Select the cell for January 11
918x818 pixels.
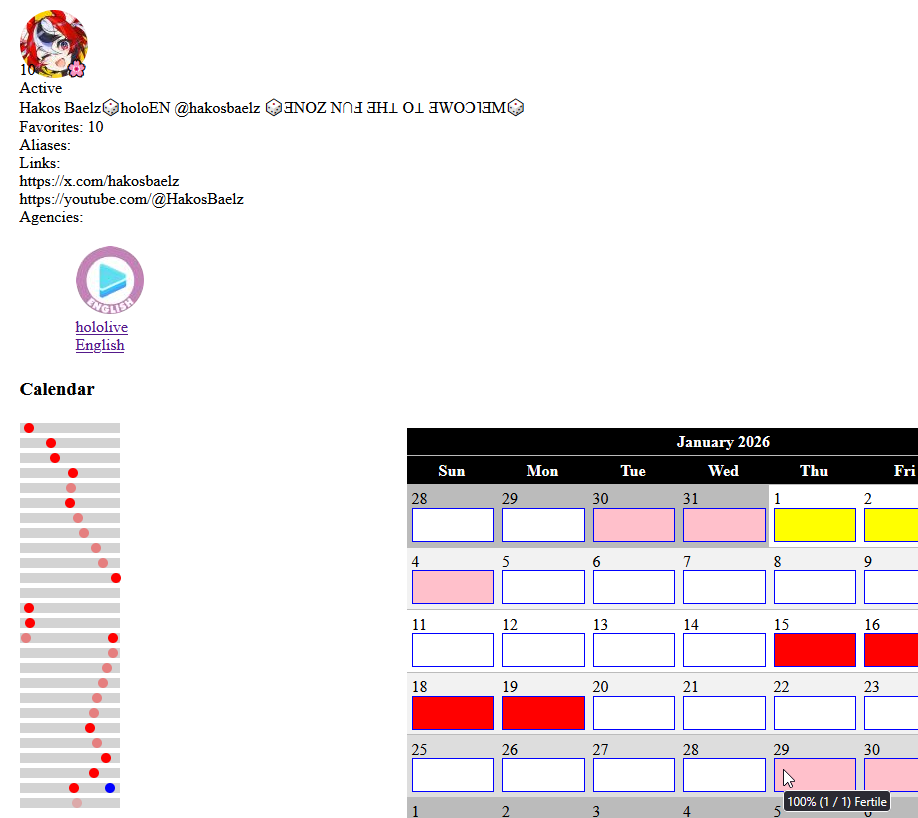453,650
